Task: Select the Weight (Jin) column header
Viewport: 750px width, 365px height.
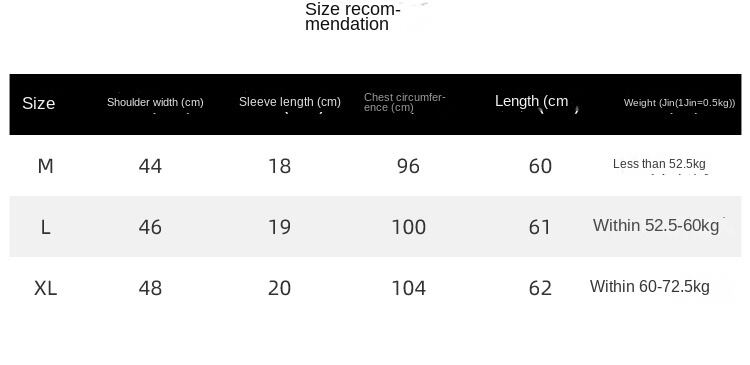Action: 679,102
